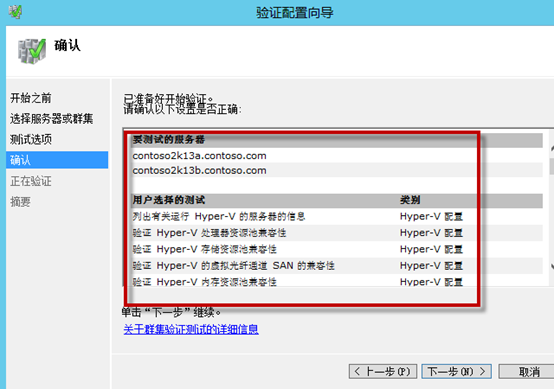Select the 测试选项 step
This screenshot has width=554, height=389.
31,140
